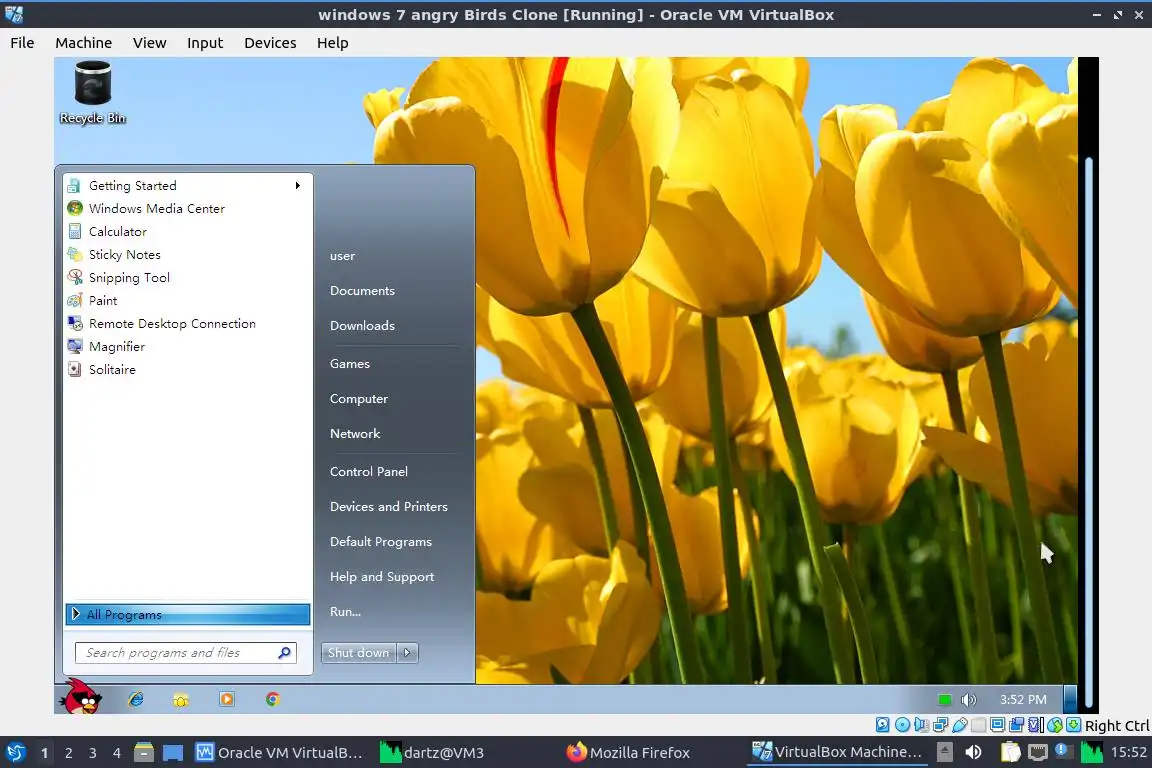Click the Shut down button
The width and height of the screenshot is (1152, 768).
359,653
